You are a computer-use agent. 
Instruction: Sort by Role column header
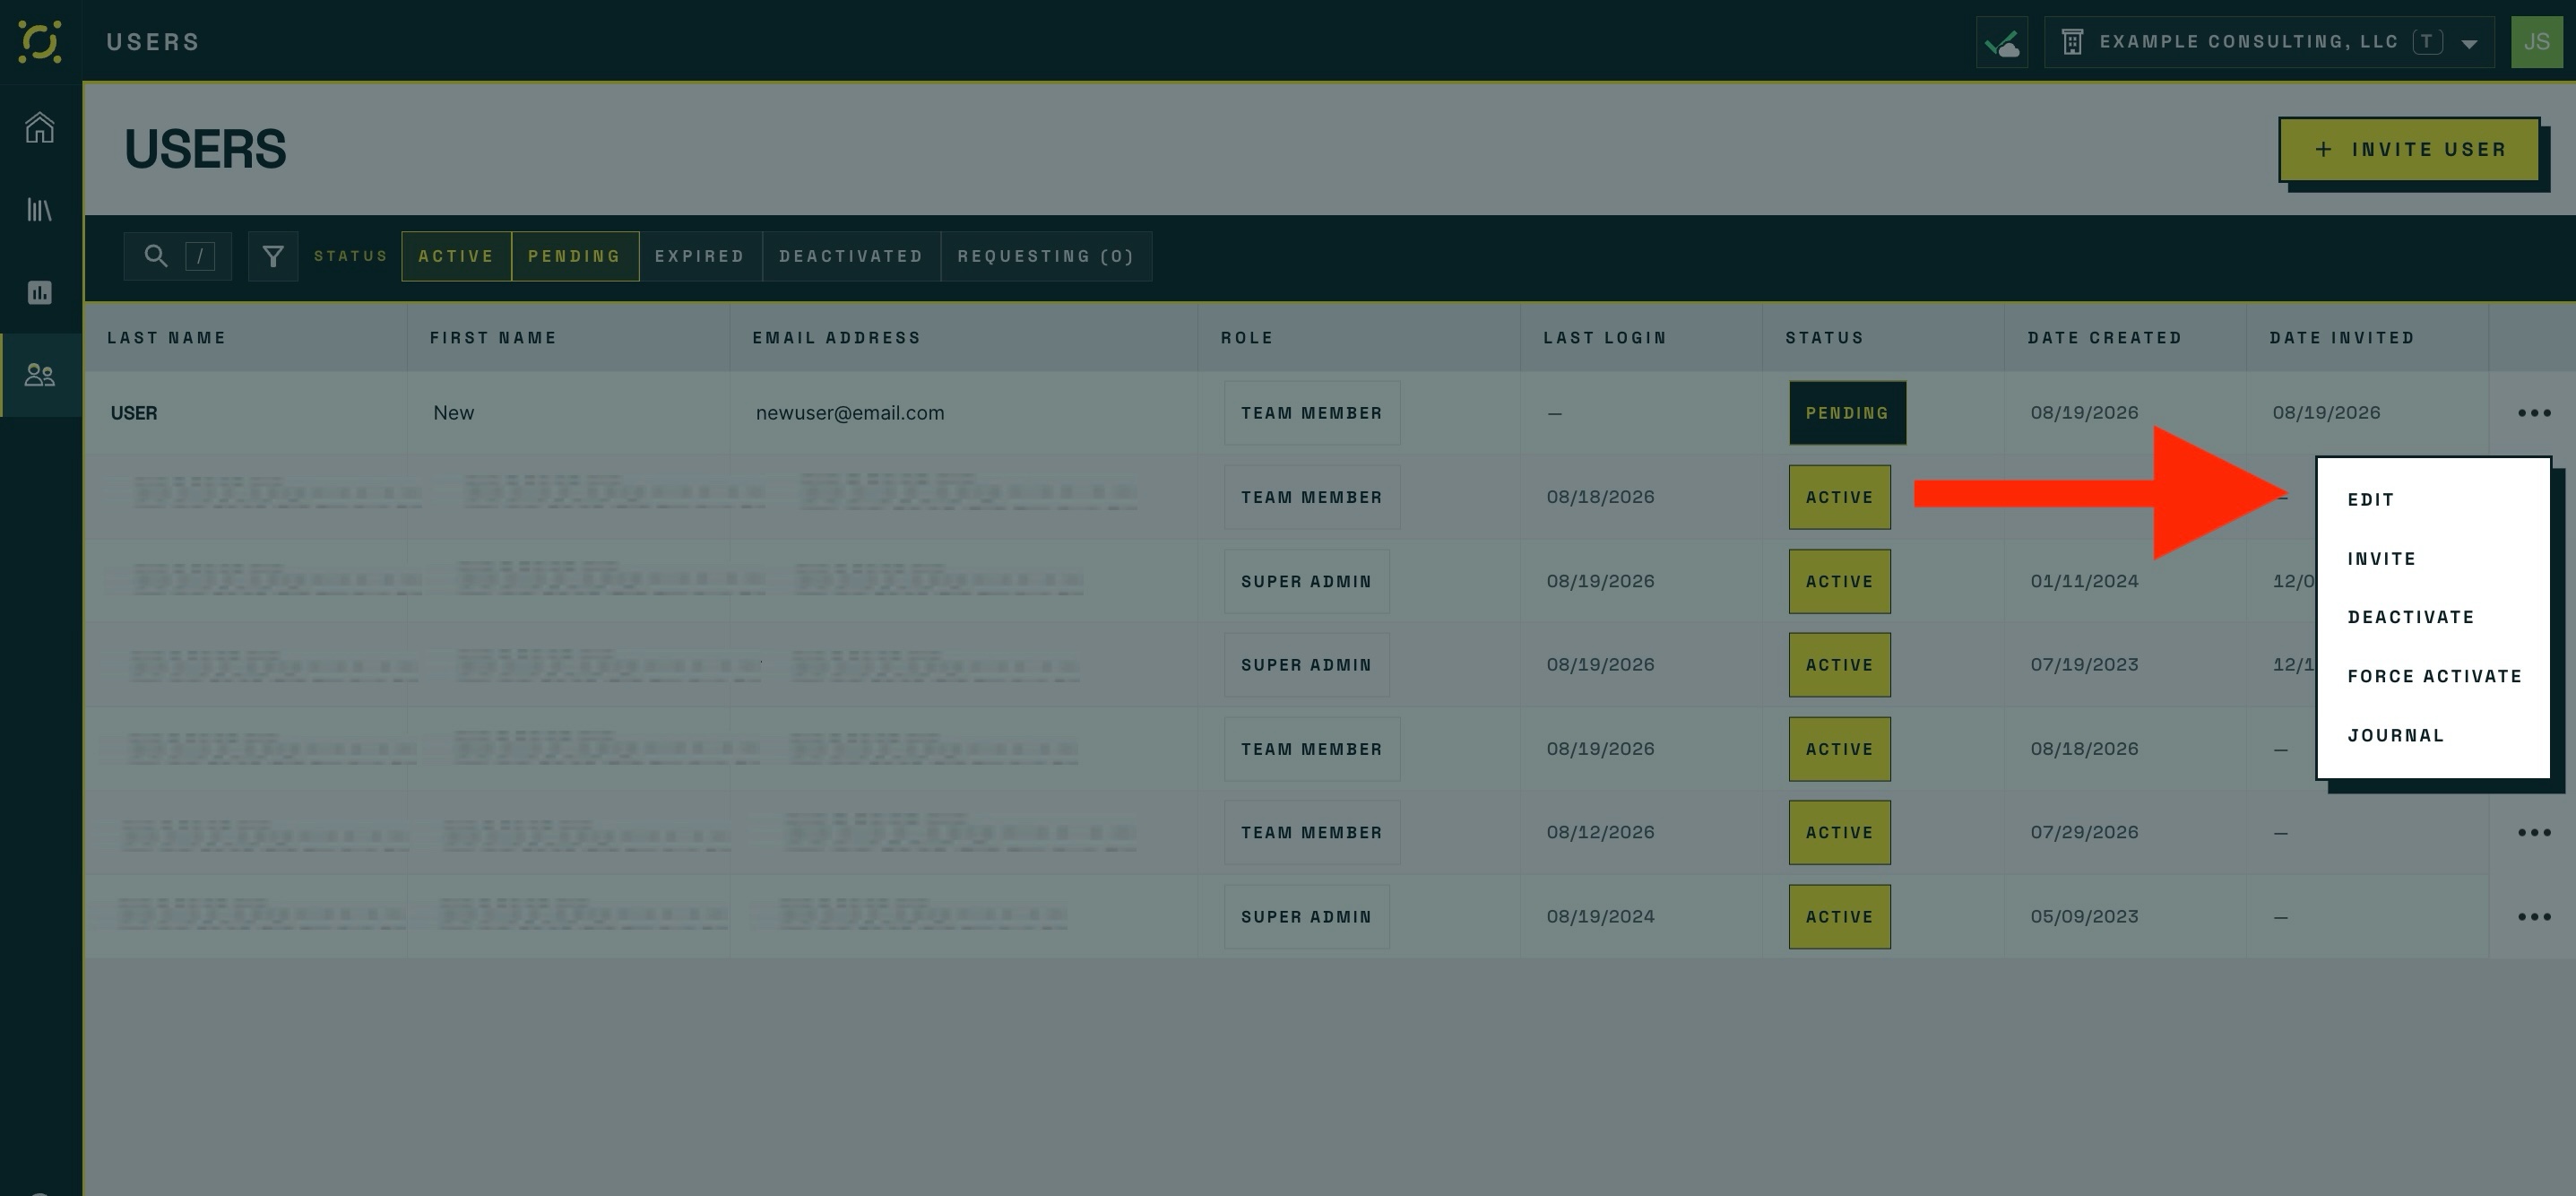1247,338
